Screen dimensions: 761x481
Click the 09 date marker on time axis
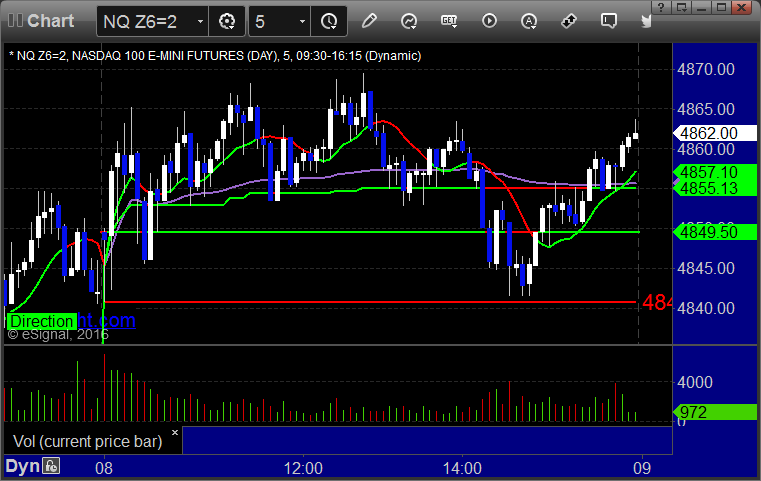[x=642, y=468]
